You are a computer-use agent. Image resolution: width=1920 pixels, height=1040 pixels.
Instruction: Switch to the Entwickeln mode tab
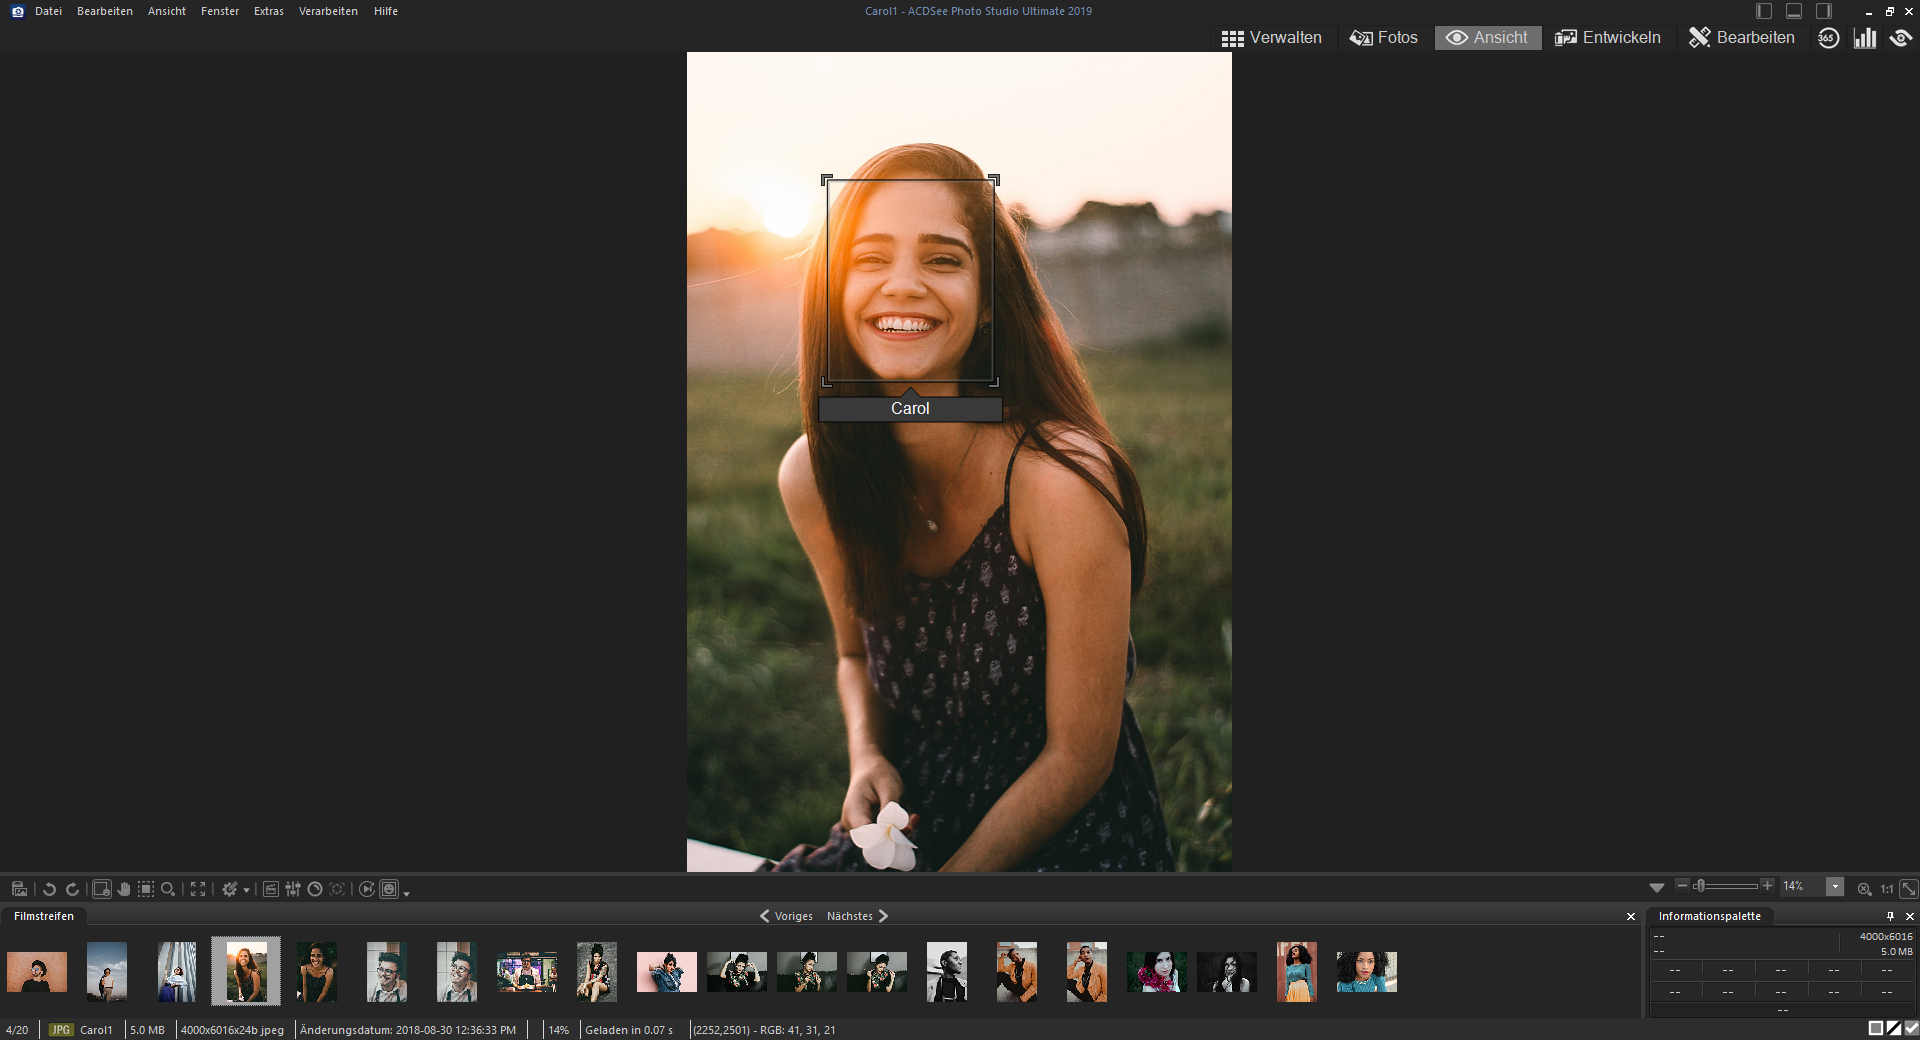point(1608,38)
